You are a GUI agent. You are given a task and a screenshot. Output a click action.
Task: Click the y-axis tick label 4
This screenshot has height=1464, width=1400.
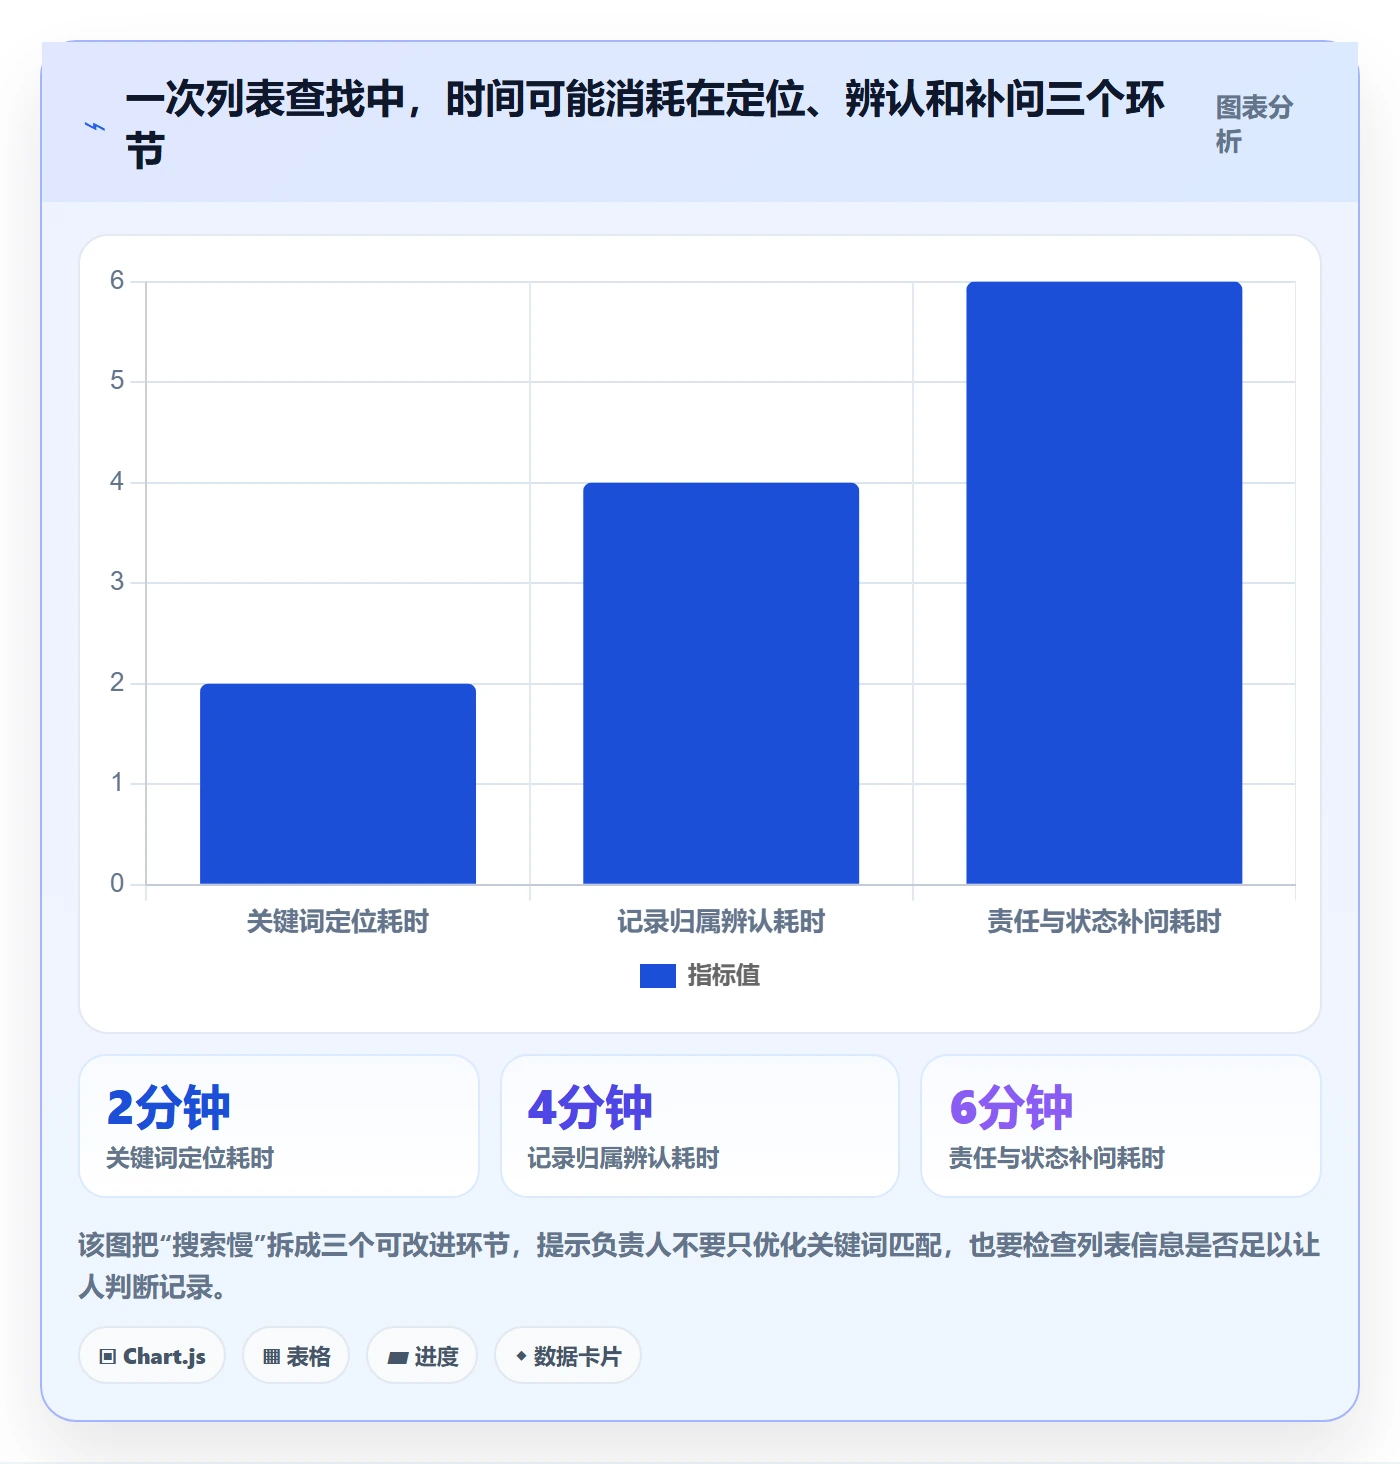(117, 481)
